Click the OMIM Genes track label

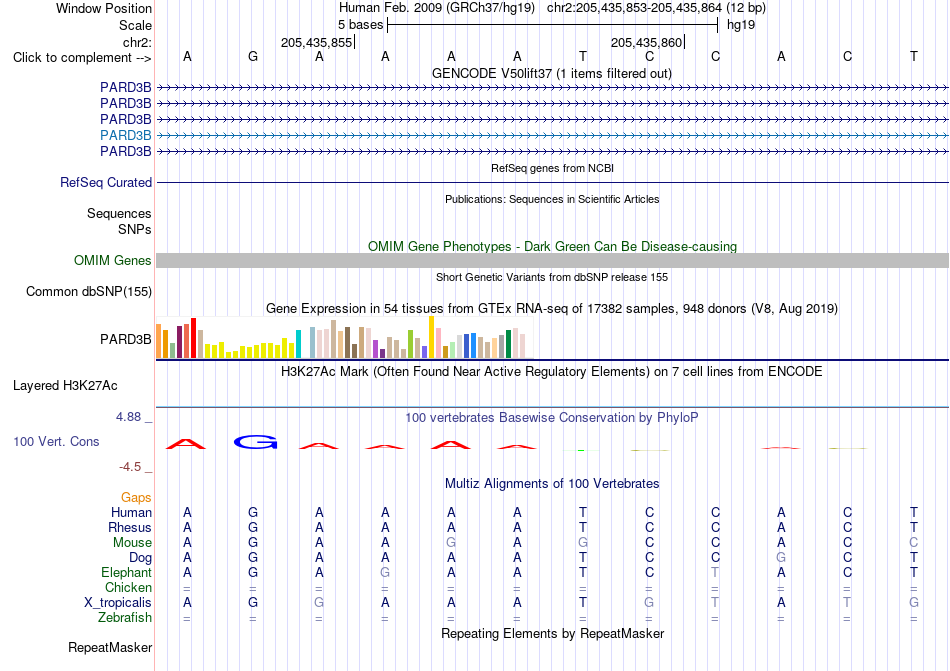(113, 260)
